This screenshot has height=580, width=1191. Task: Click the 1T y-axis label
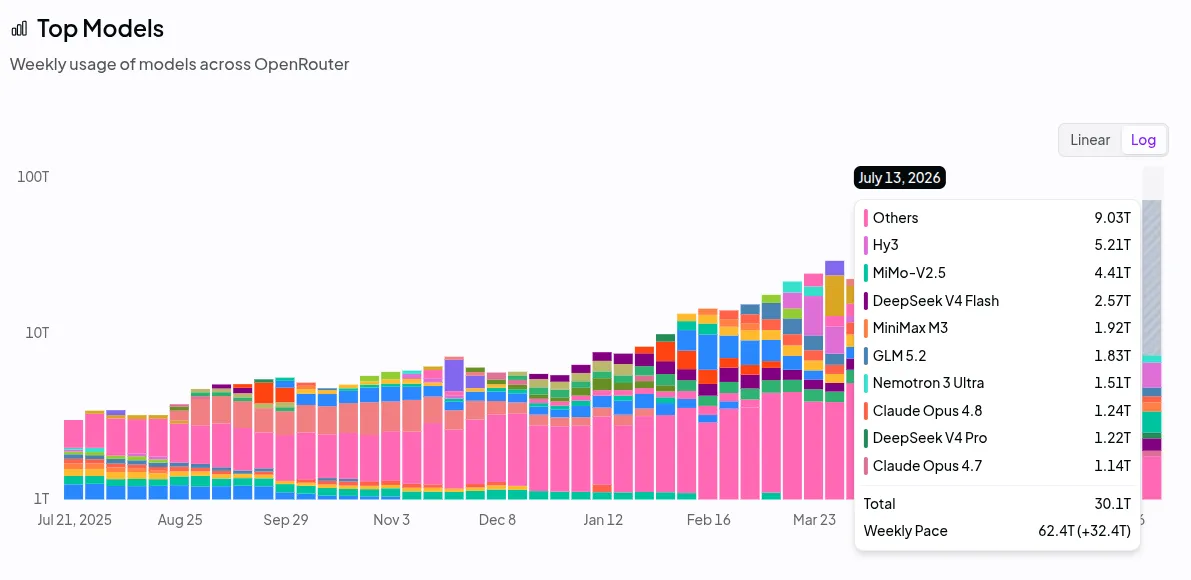[x=41, y=499]
